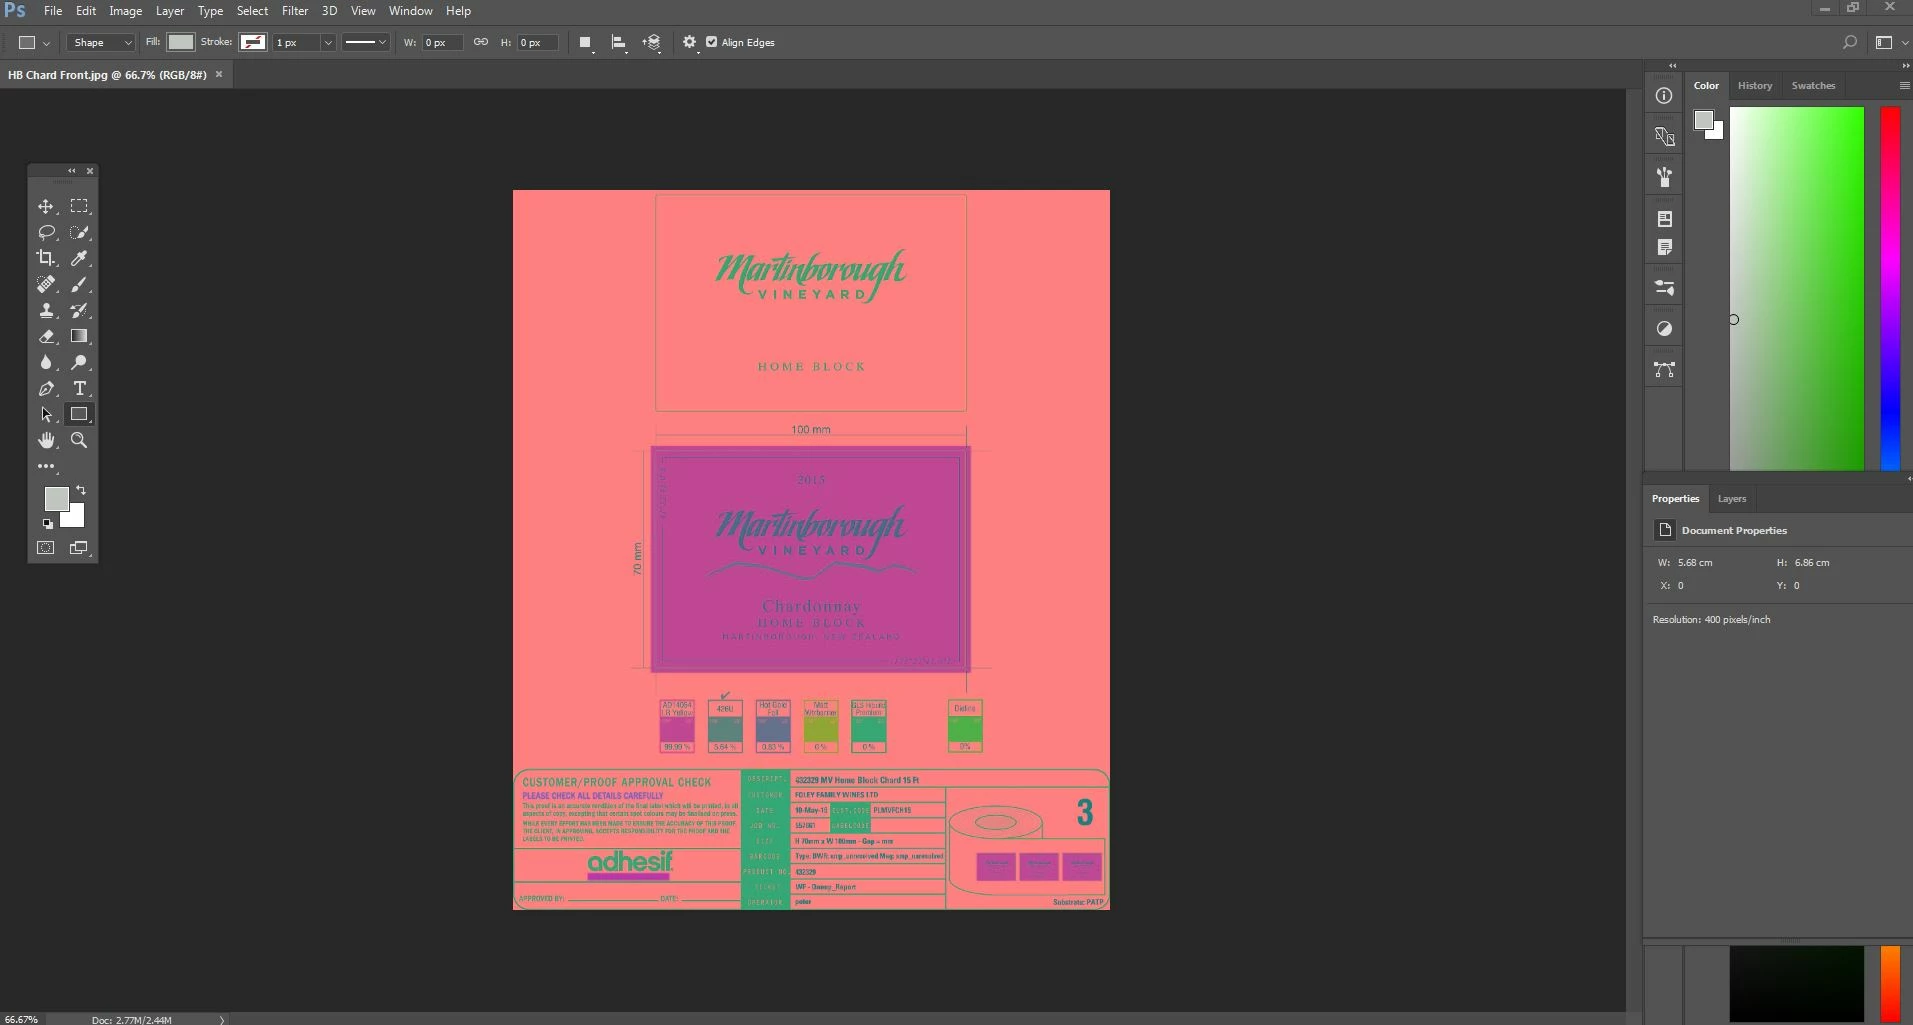The height and width of the screenshot is (1025, 1913).
Task: Click the toolbar foreground color swatch
Action: (56, 498)
